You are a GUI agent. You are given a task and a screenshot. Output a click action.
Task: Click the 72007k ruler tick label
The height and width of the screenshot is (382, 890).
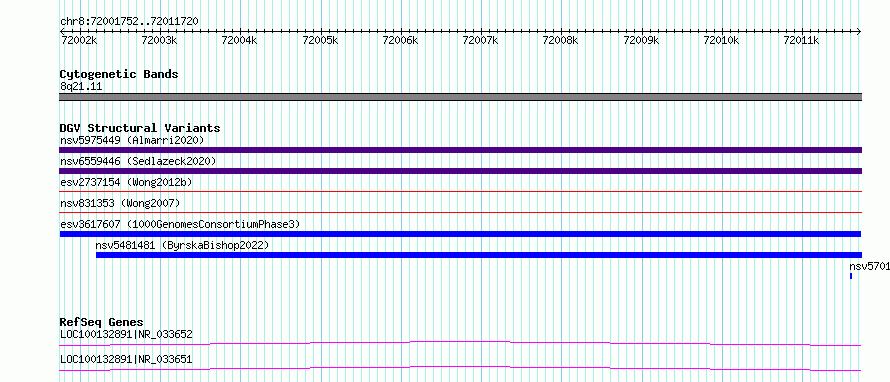coord(481,40)
